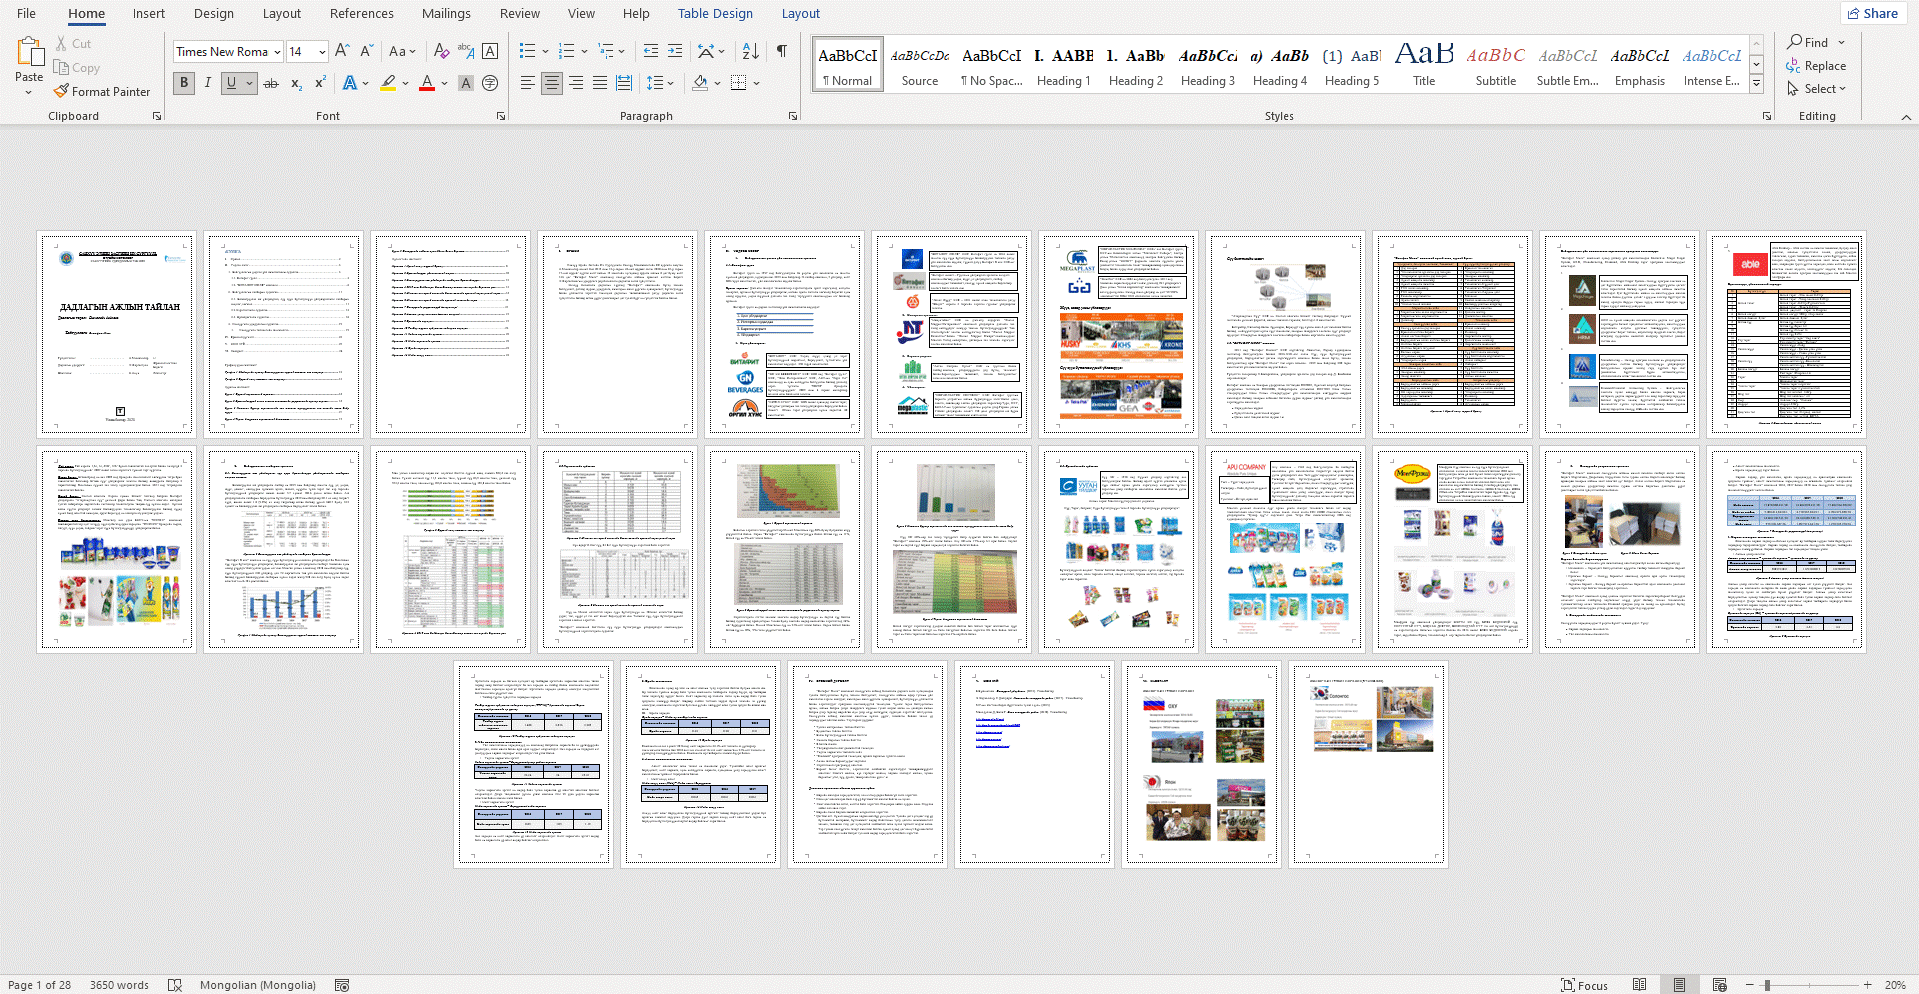Toggle Show/Hide paragraph marks
The width and height of the screenshot is (1919, 994).
pyautogui.click(x=781, y=51)
